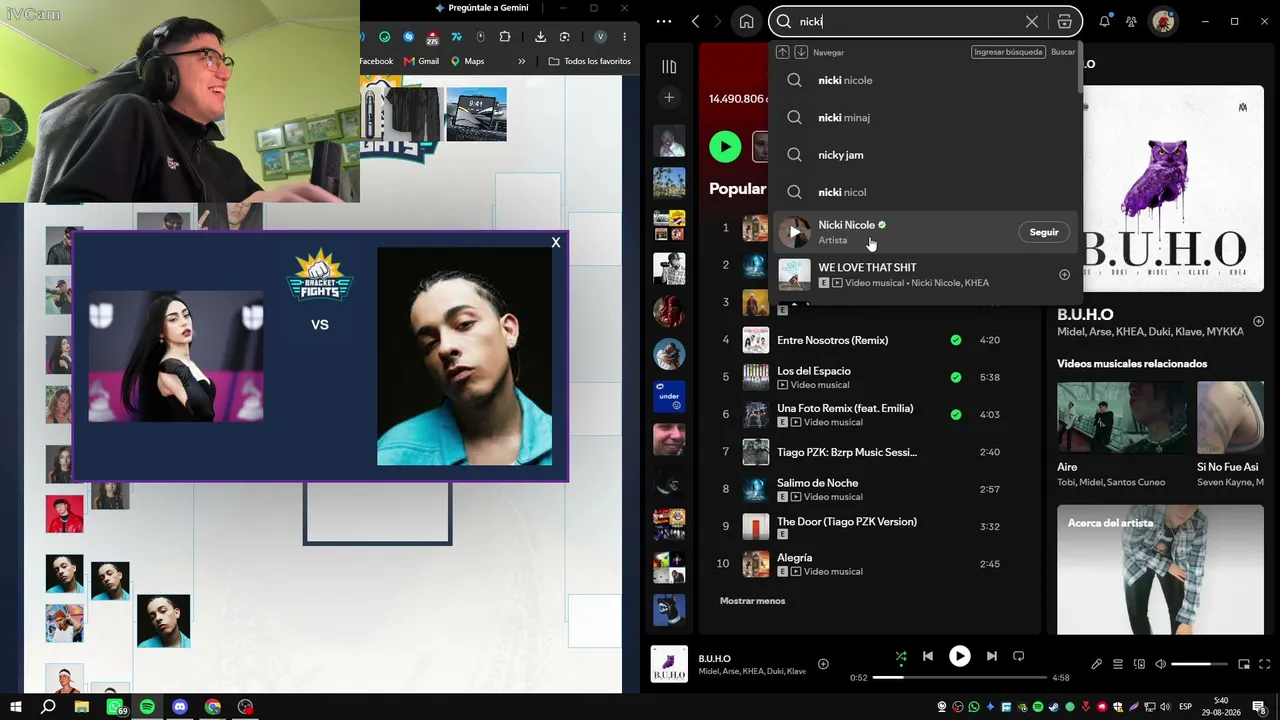Add now-playing B.U.H.O to library
The height and width of the screenshot is (720, 1280).
(x=823, y=664)
